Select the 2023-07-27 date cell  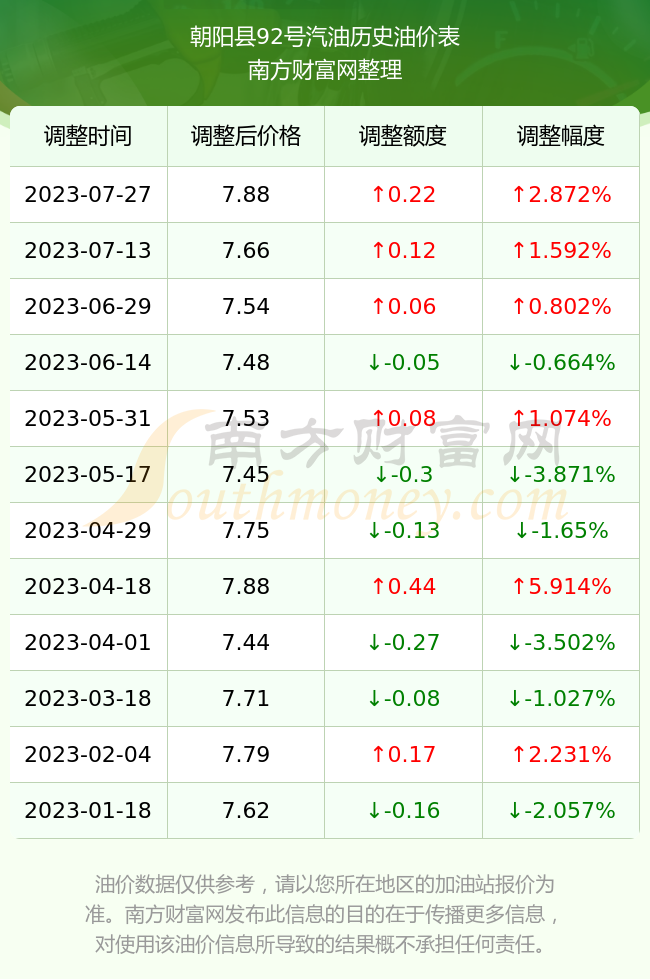point(88,194)
